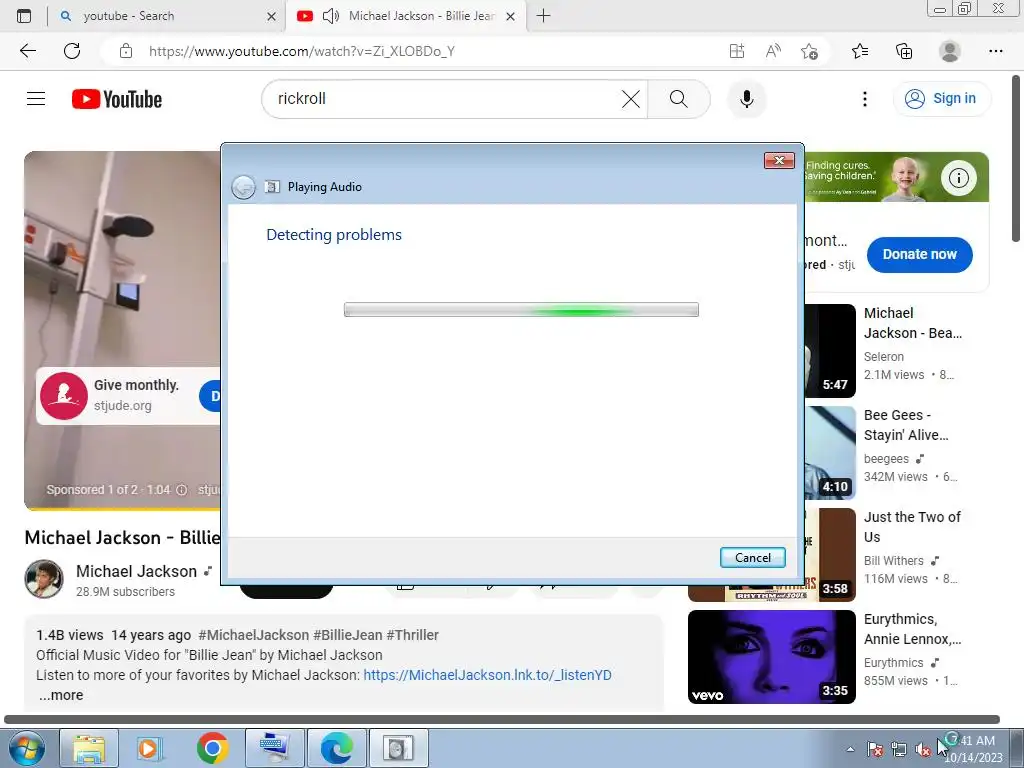Clear the rickroll search text with X

pyautogui.click(x=630, y=99)
